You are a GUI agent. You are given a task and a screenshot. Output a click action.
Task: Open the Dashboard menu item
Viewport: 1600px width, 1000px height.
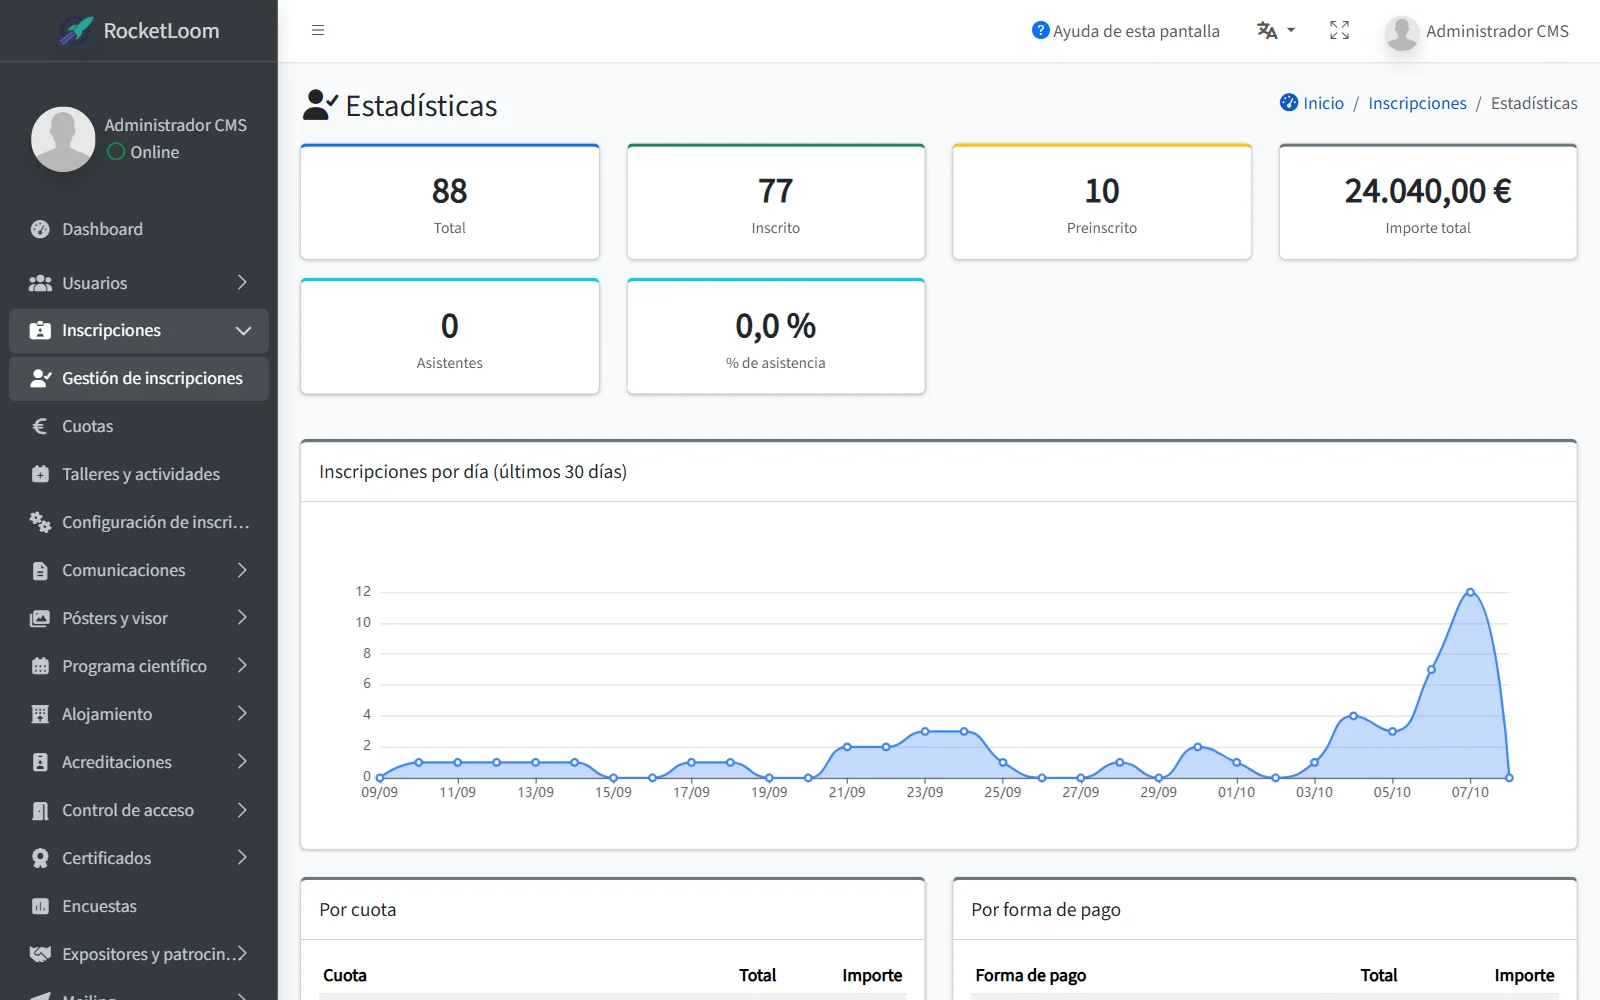pos(139,229)
